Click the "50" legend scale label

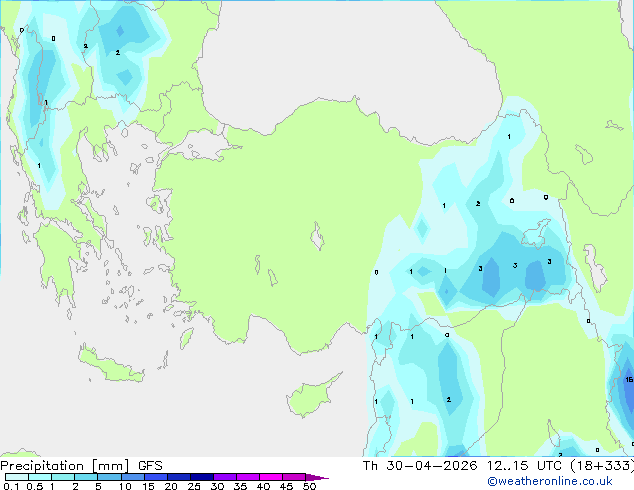click(x=309, y=486)
